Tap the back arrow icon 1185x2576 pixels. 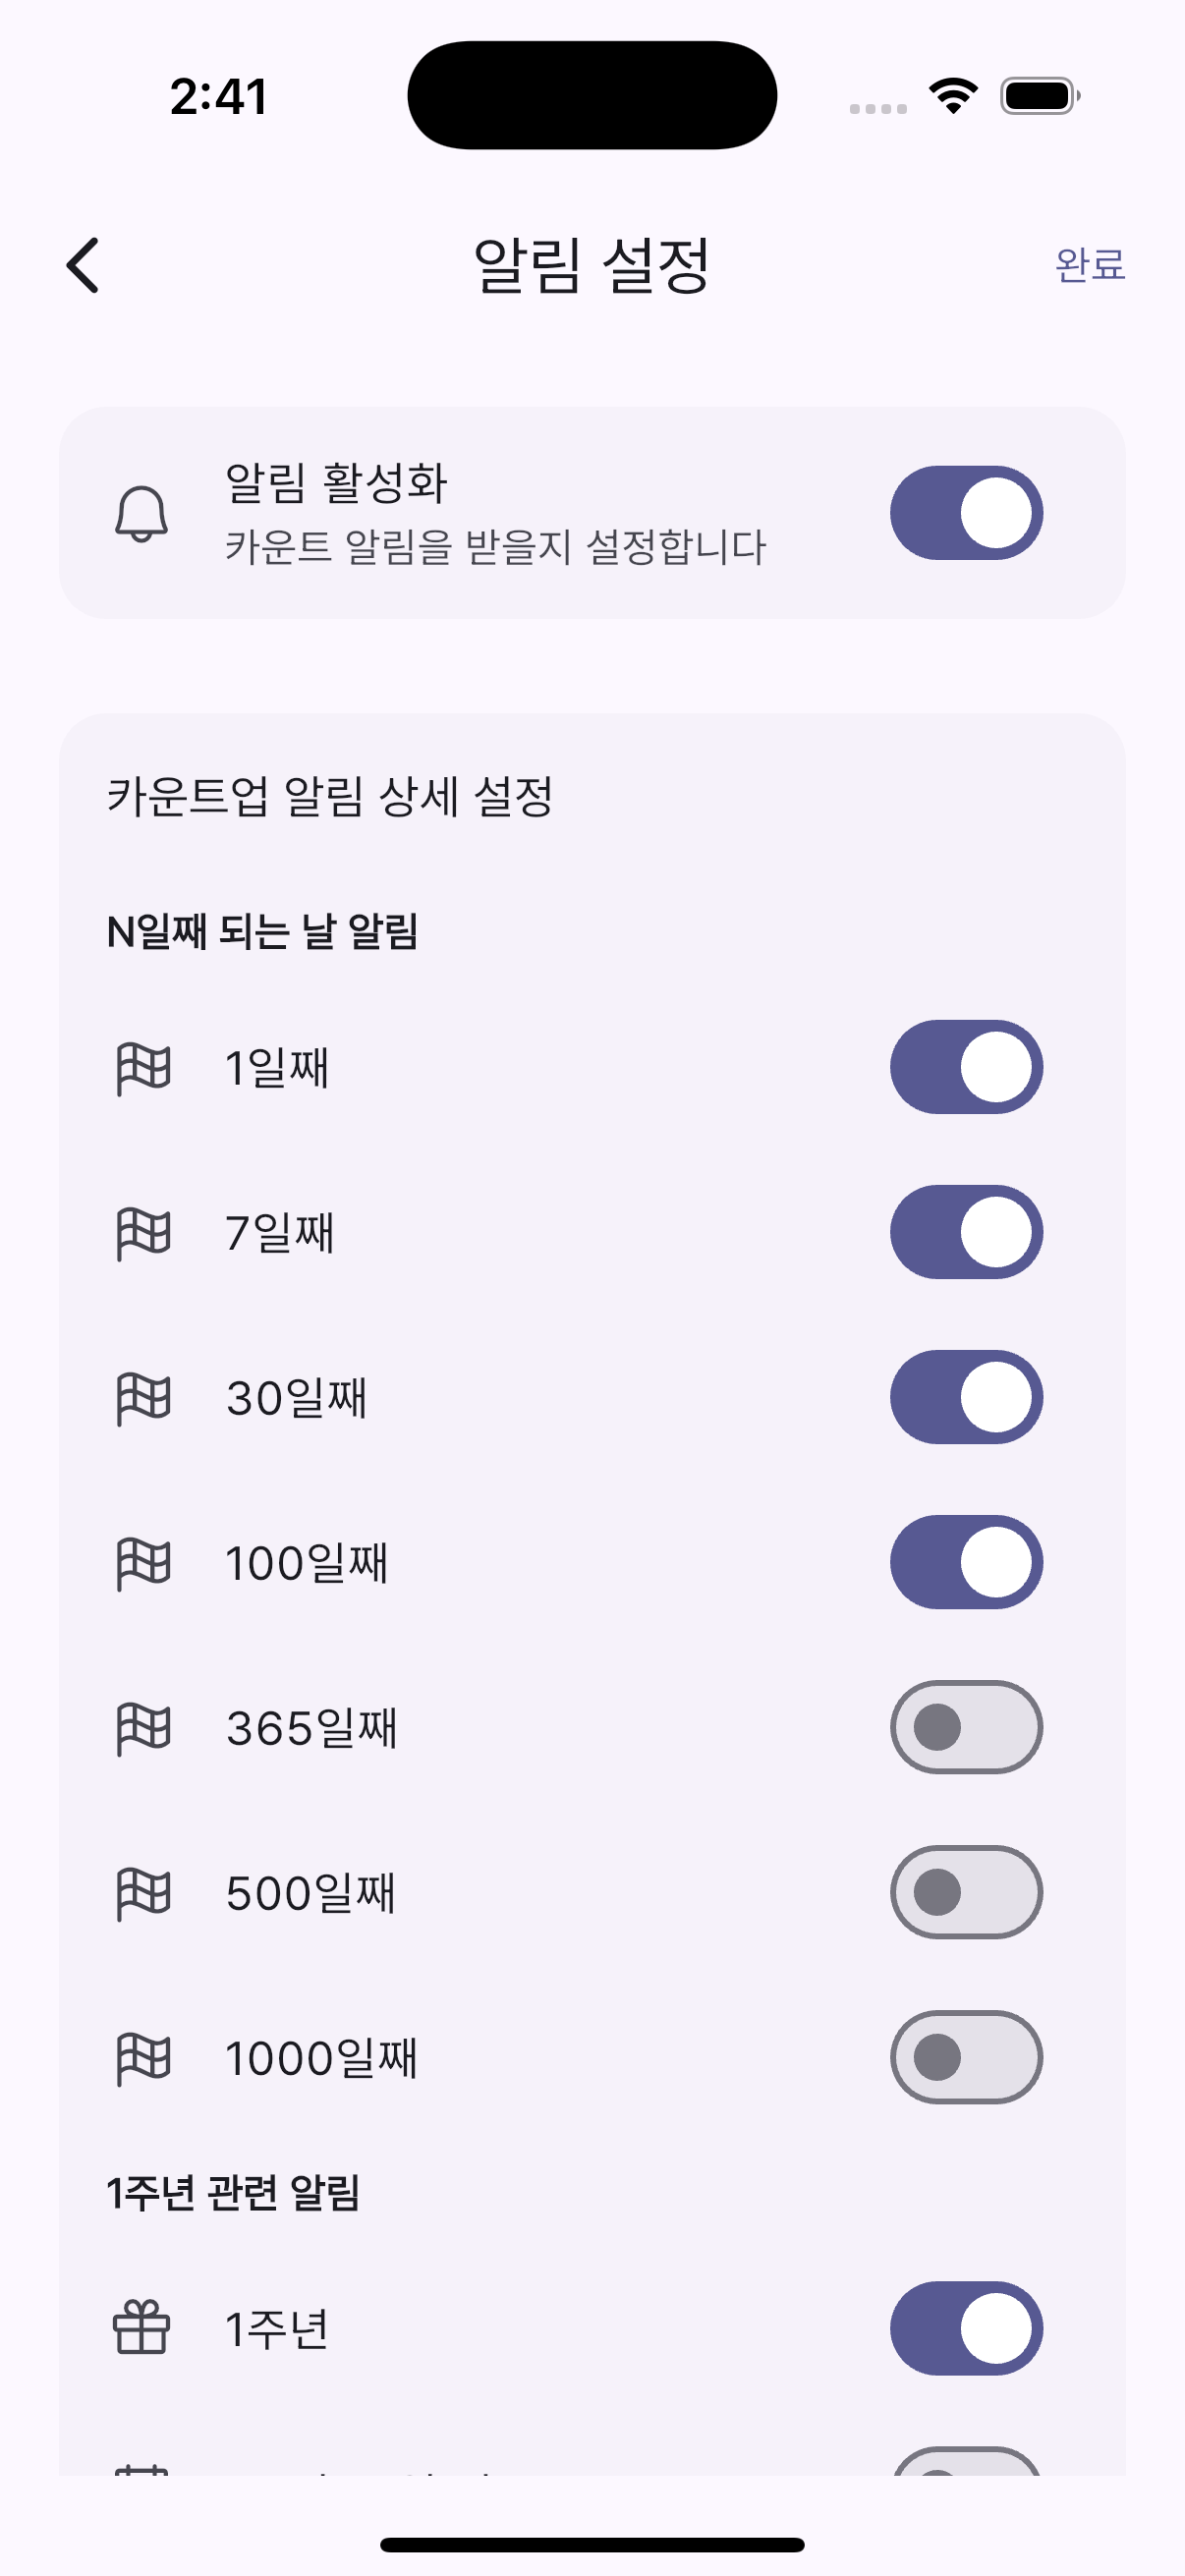coord(83,265)
